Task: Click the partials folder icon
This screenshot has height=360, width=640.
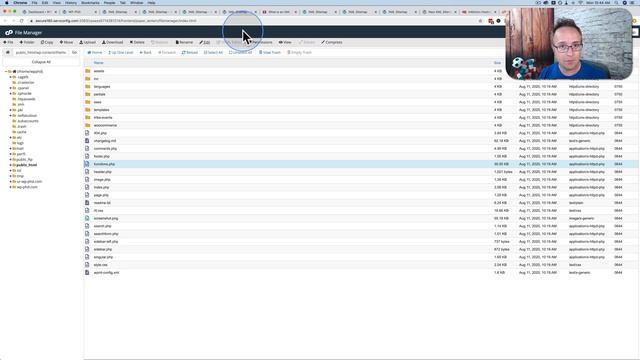Action: 87,94
